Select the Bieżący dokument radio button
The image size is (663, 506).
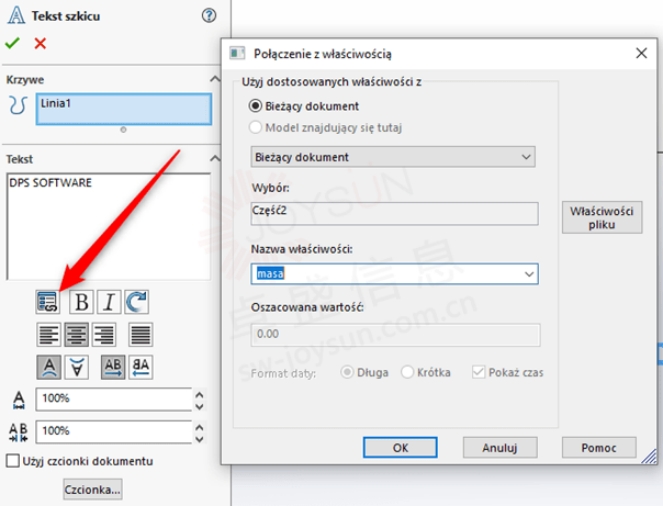coord(255,106)
